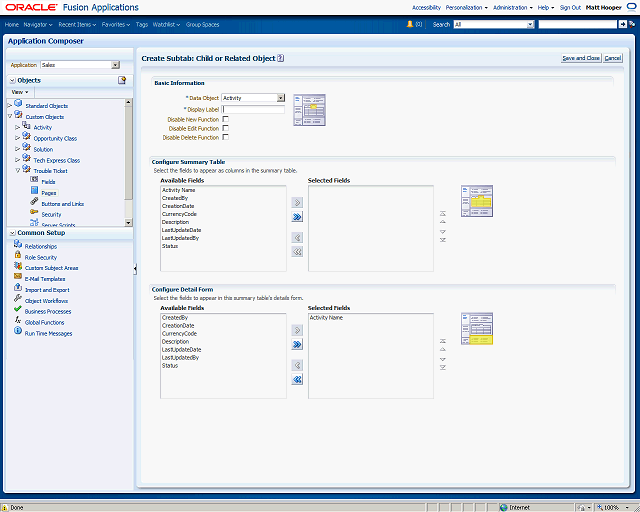
Task: Move Summary Table field to top
Action: pos(443,214)
